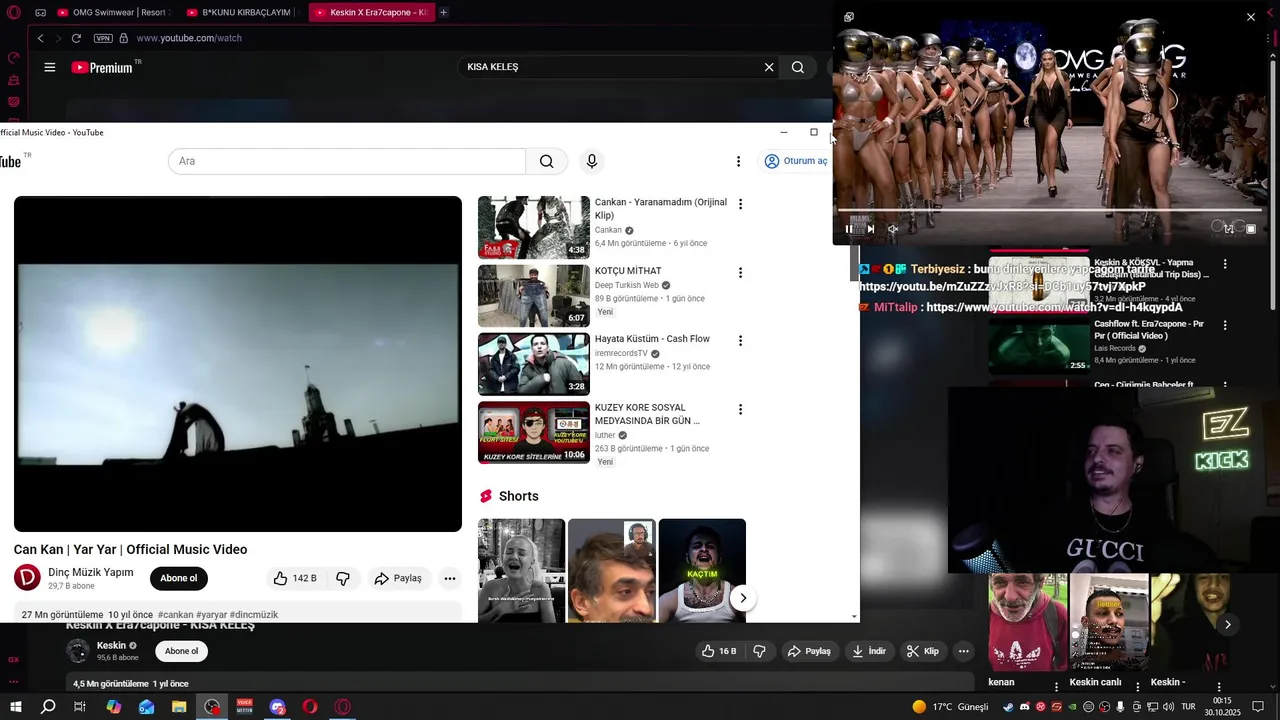Skip to next video in pop-out player
This screenshot has width=1280, height=720.
[x=871, y=229]
